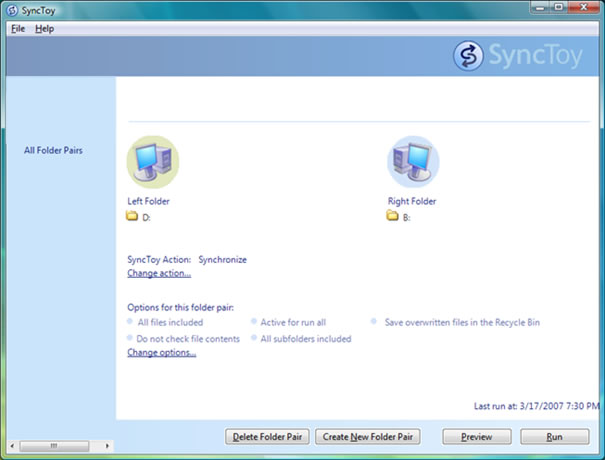Click the 'Left Folder' label
Image resolution: width=605 pixels, height=460 pixels.
tap(149, 201)
